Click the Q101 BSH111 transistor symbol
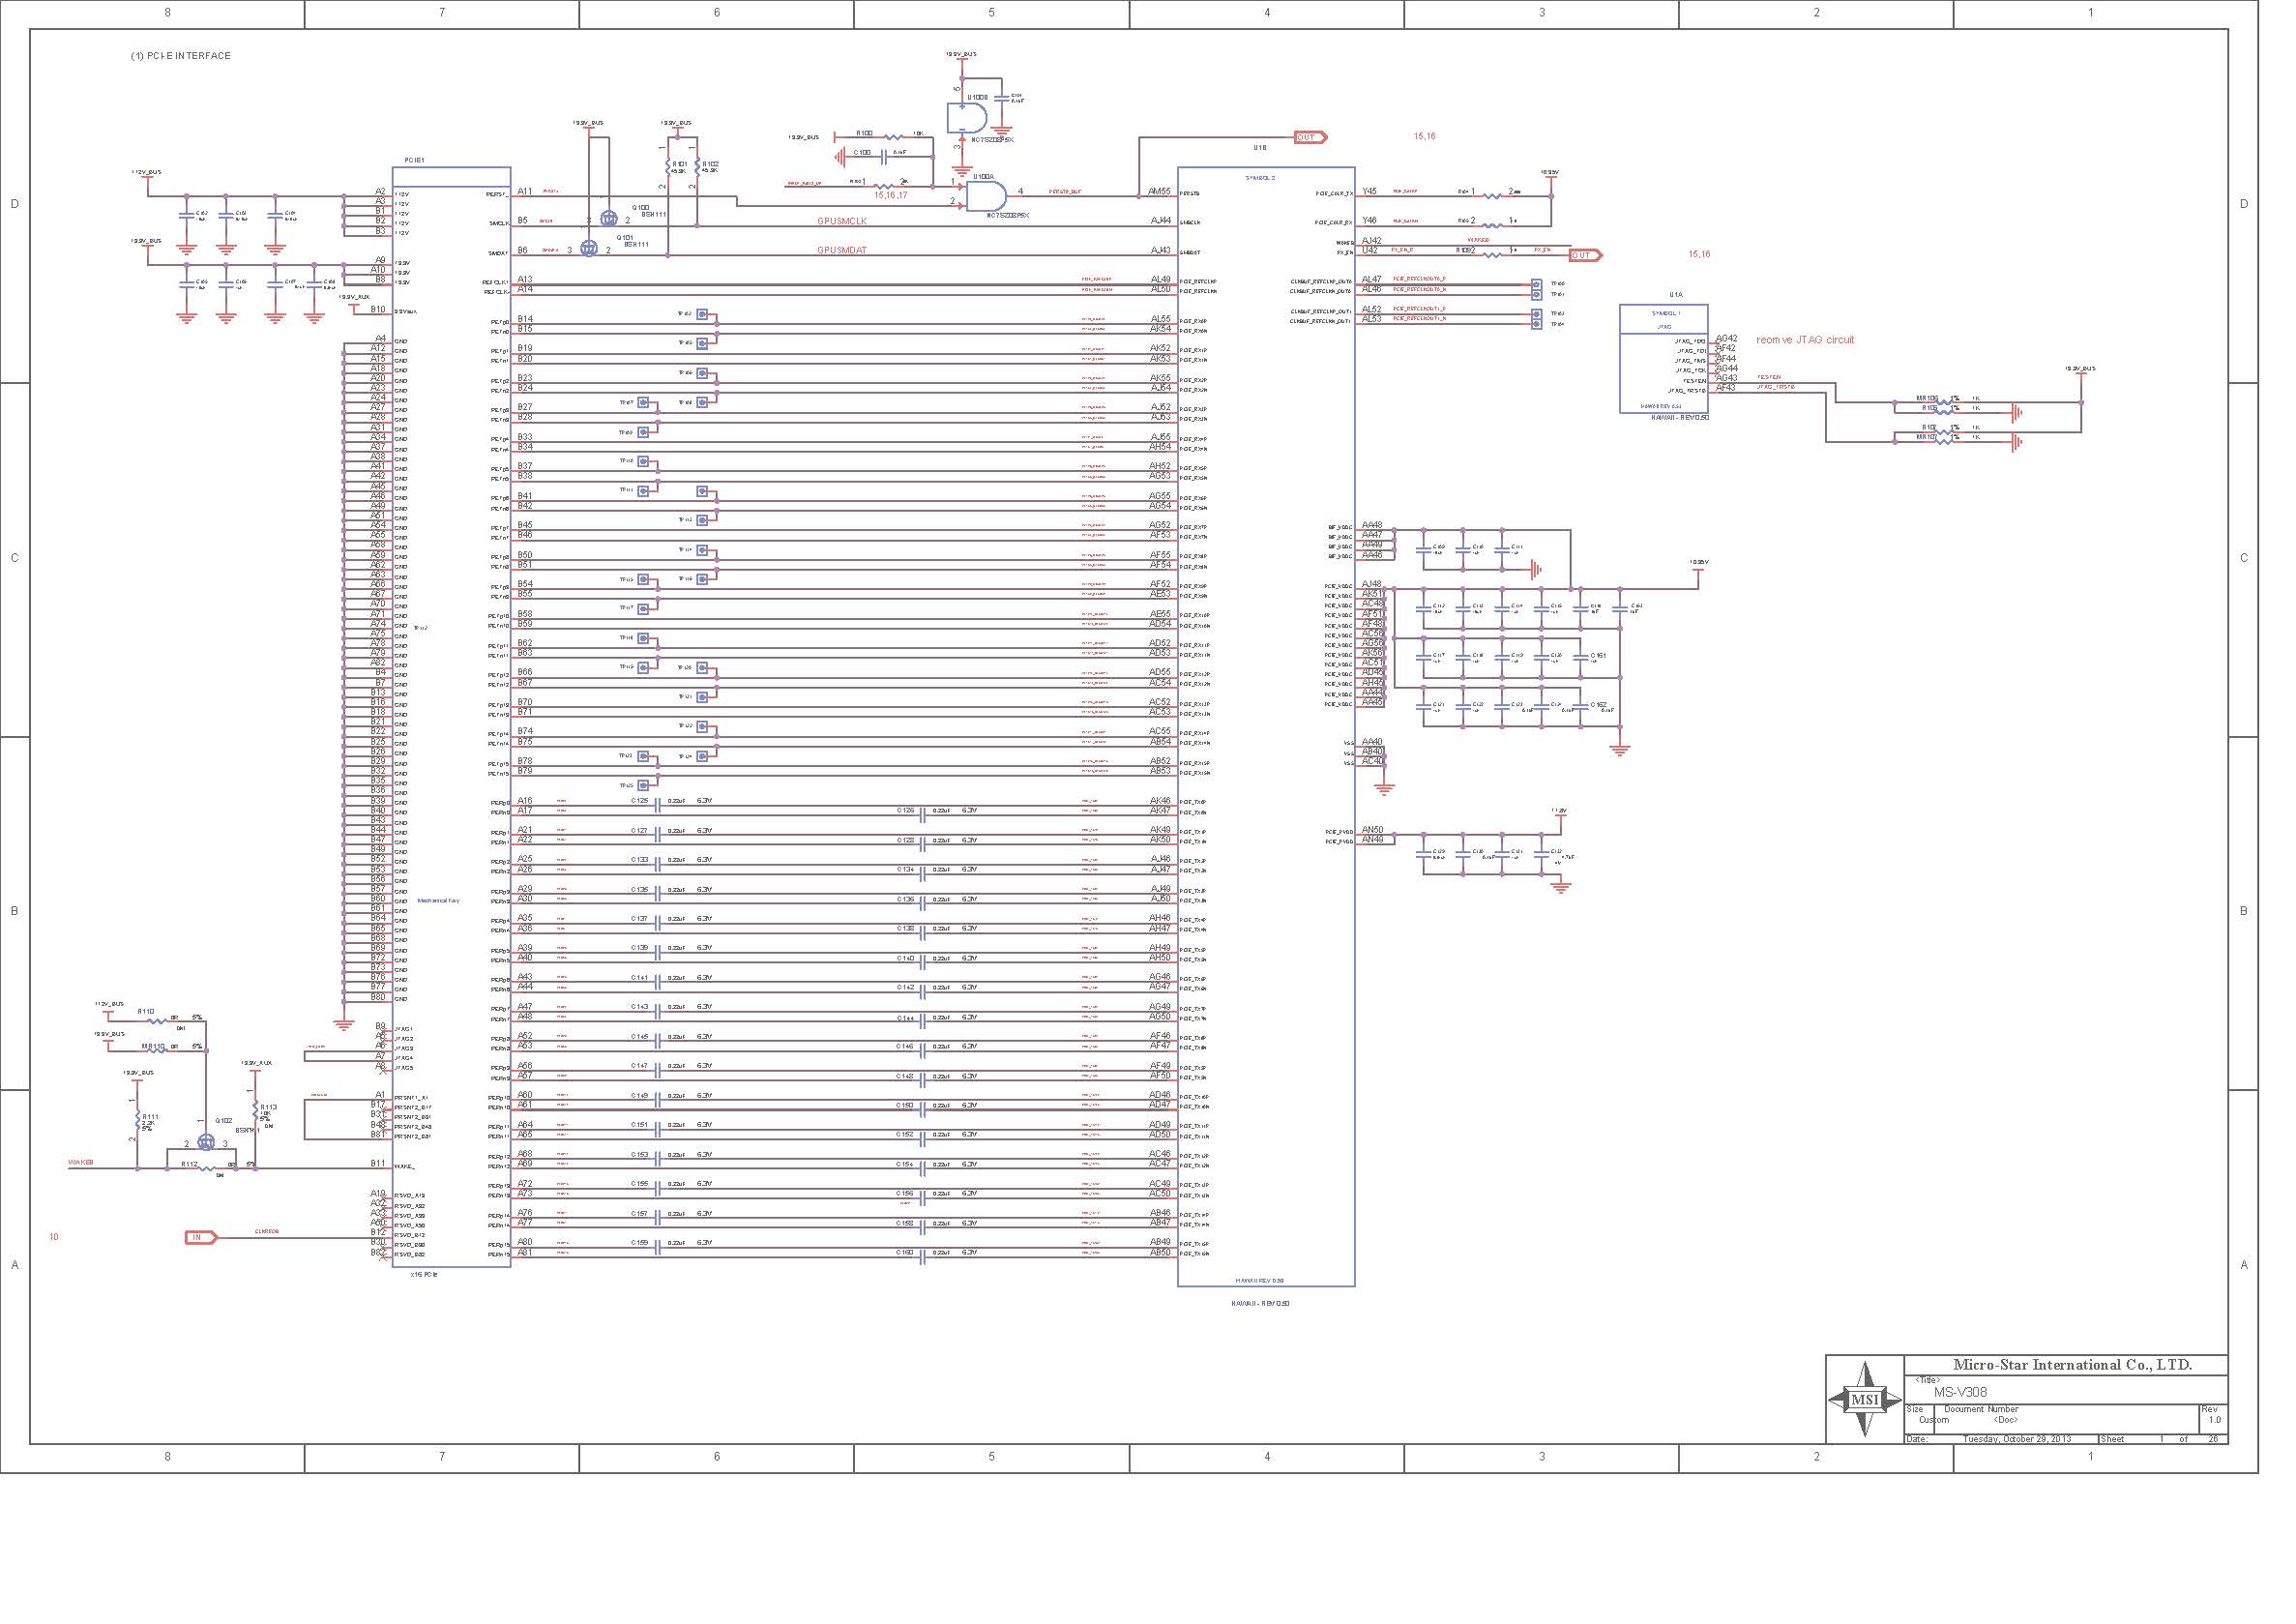Screen dimensions: 2296x1624 (589, 249)
